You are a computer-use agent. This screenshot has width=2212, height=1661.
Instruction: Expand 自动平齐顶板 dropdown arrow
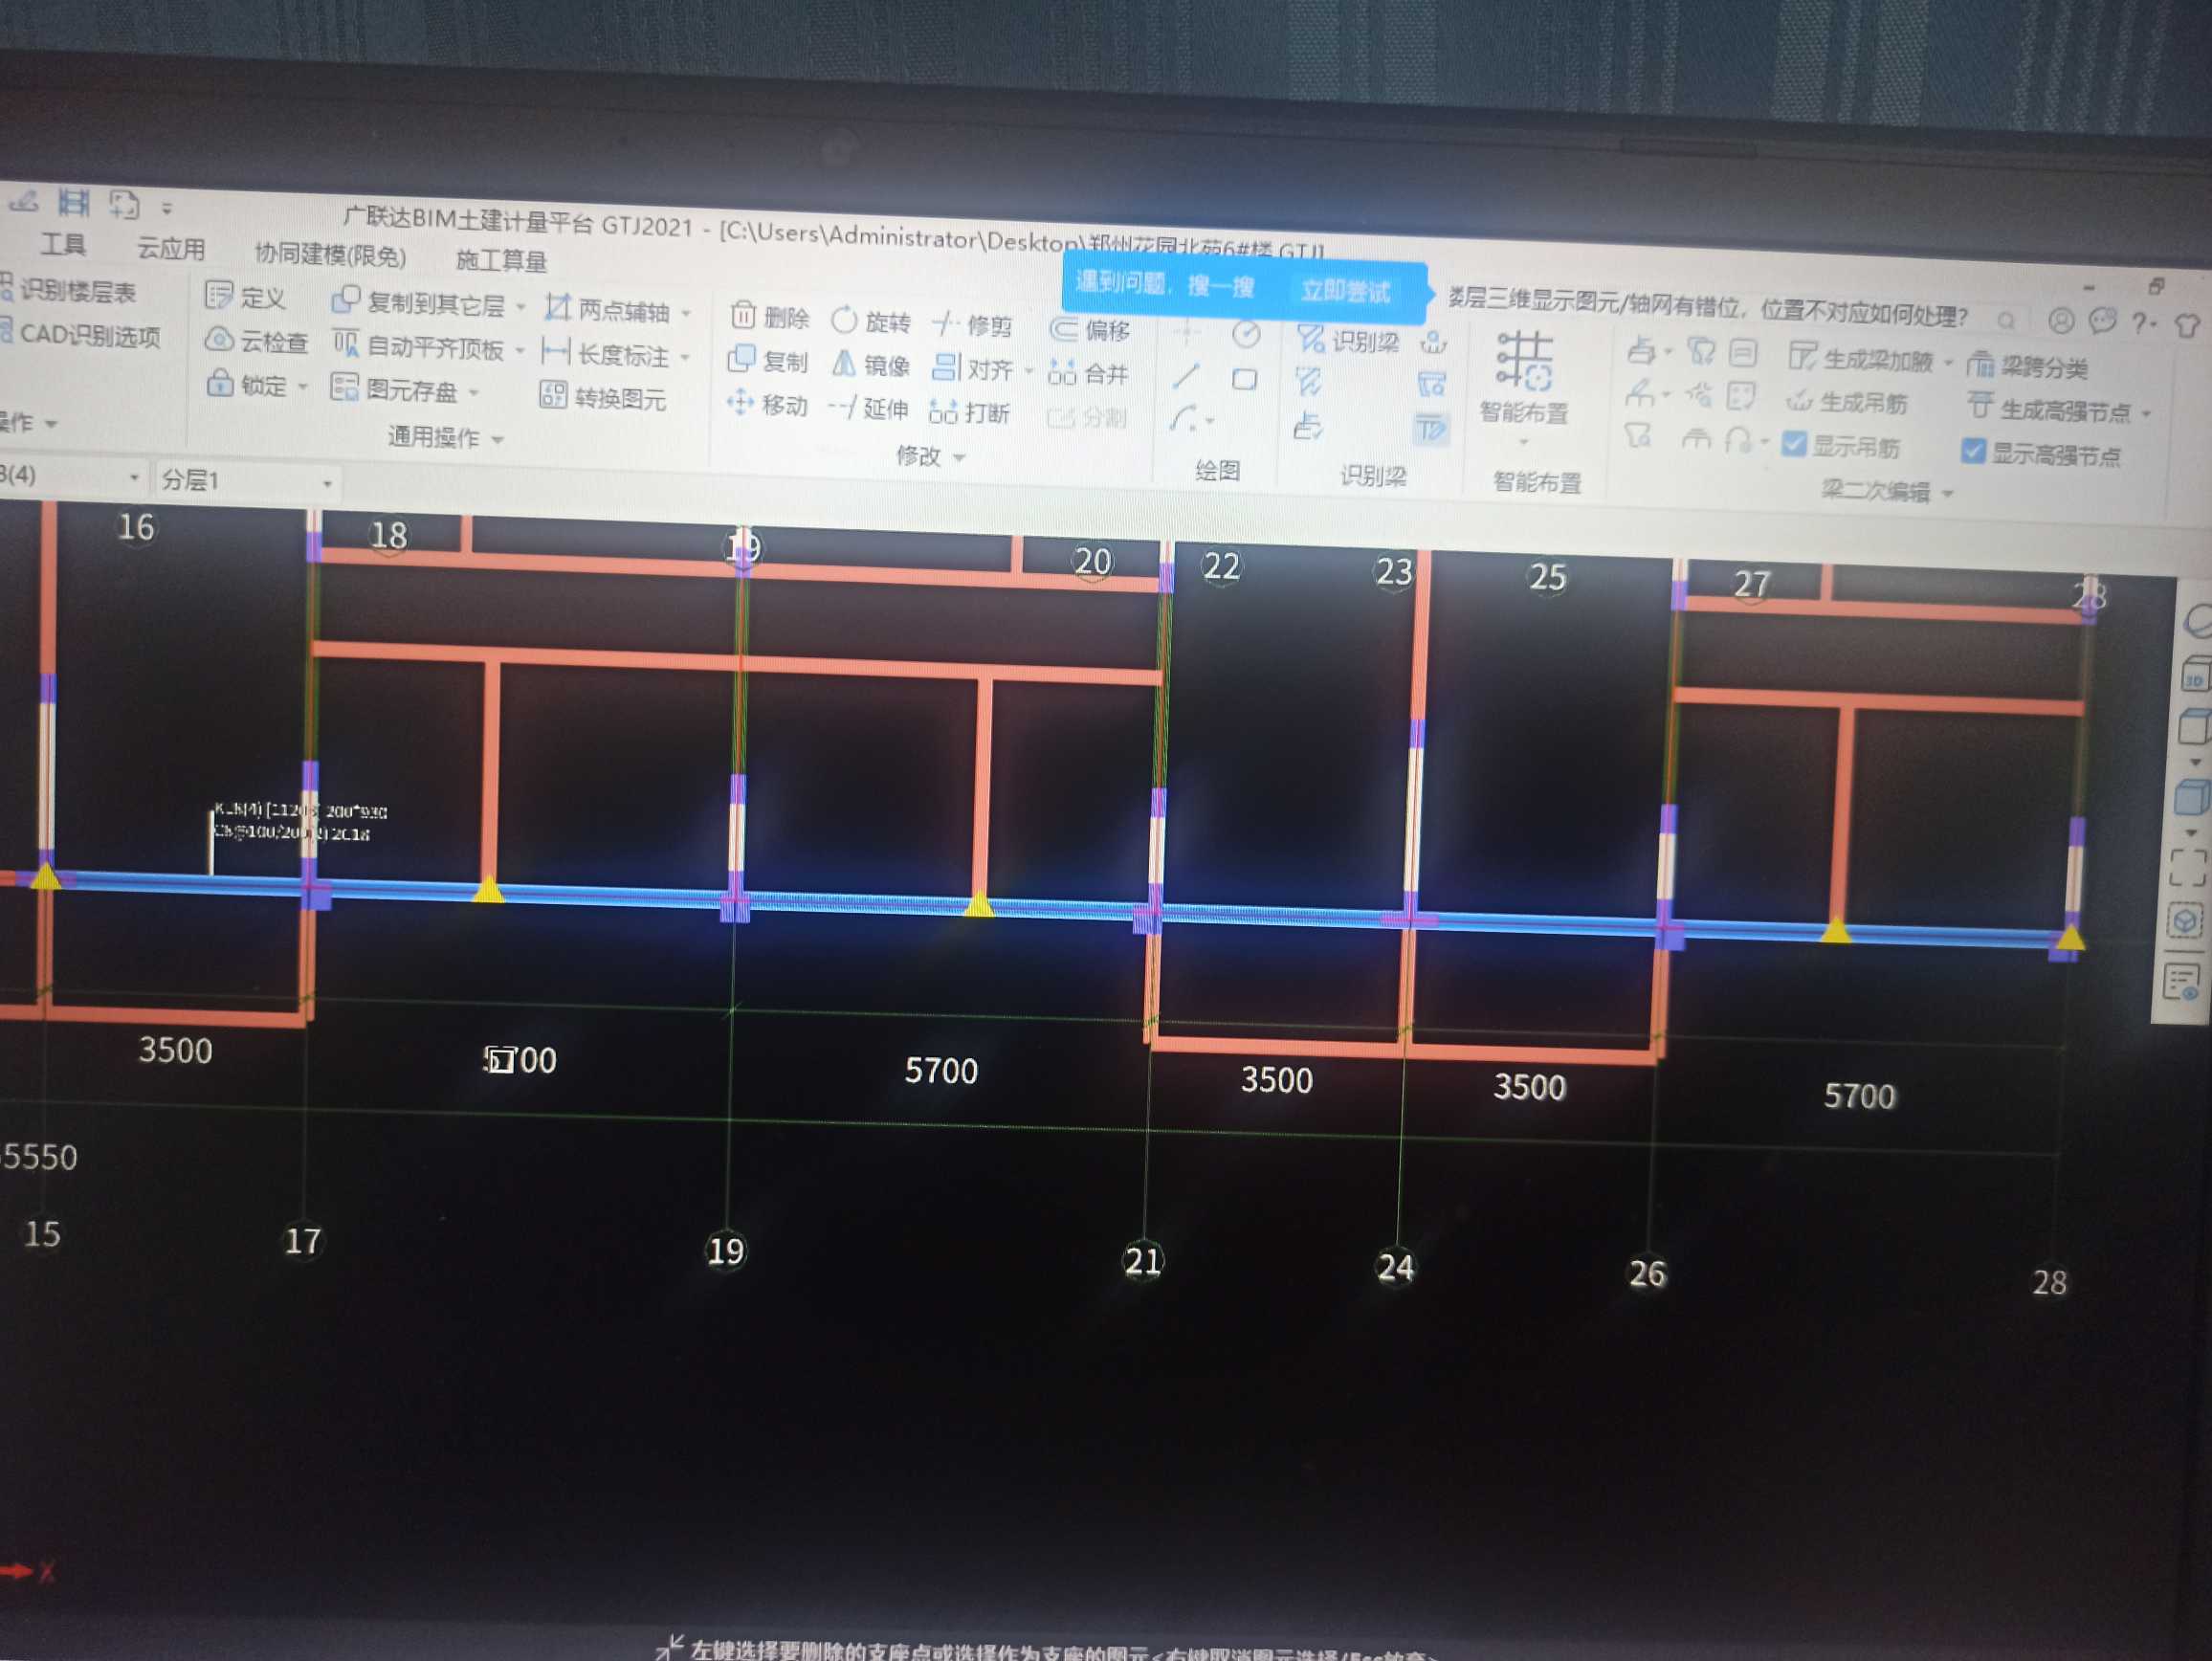[520, 350]
